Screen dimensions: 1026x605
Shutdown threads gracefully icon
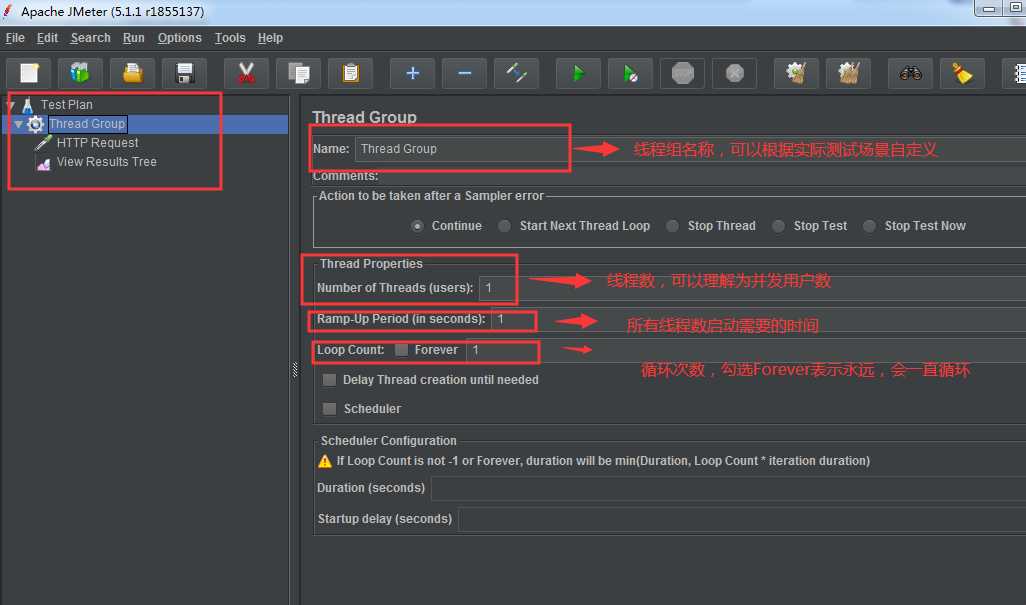click(x=735, y=73)
